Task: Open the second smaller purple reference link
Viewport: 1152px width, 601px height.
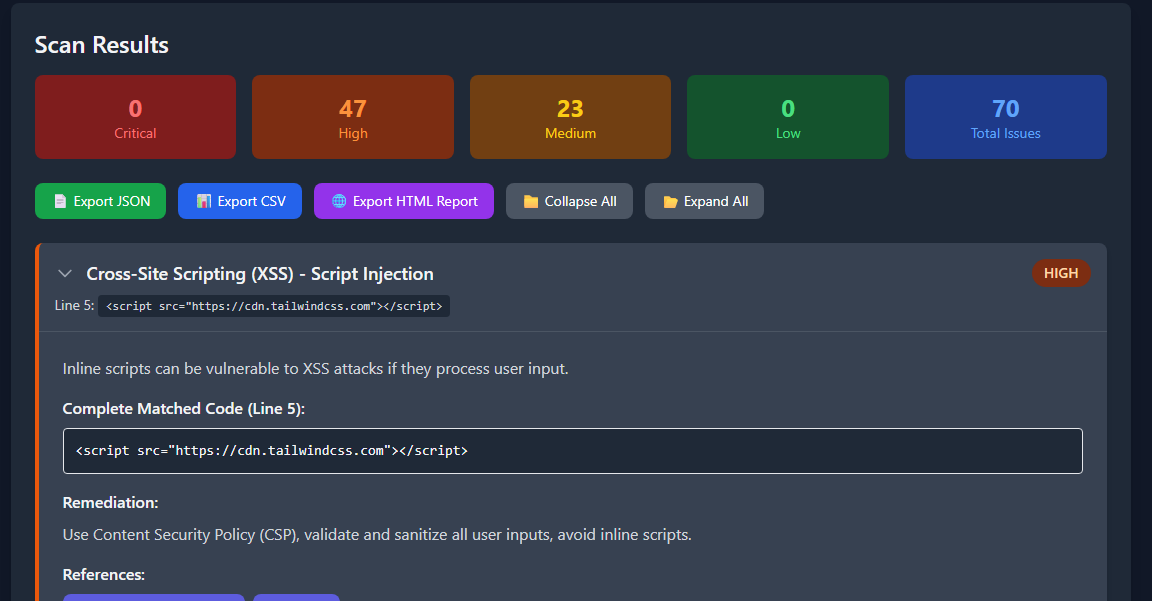Action: pos(296,597)
